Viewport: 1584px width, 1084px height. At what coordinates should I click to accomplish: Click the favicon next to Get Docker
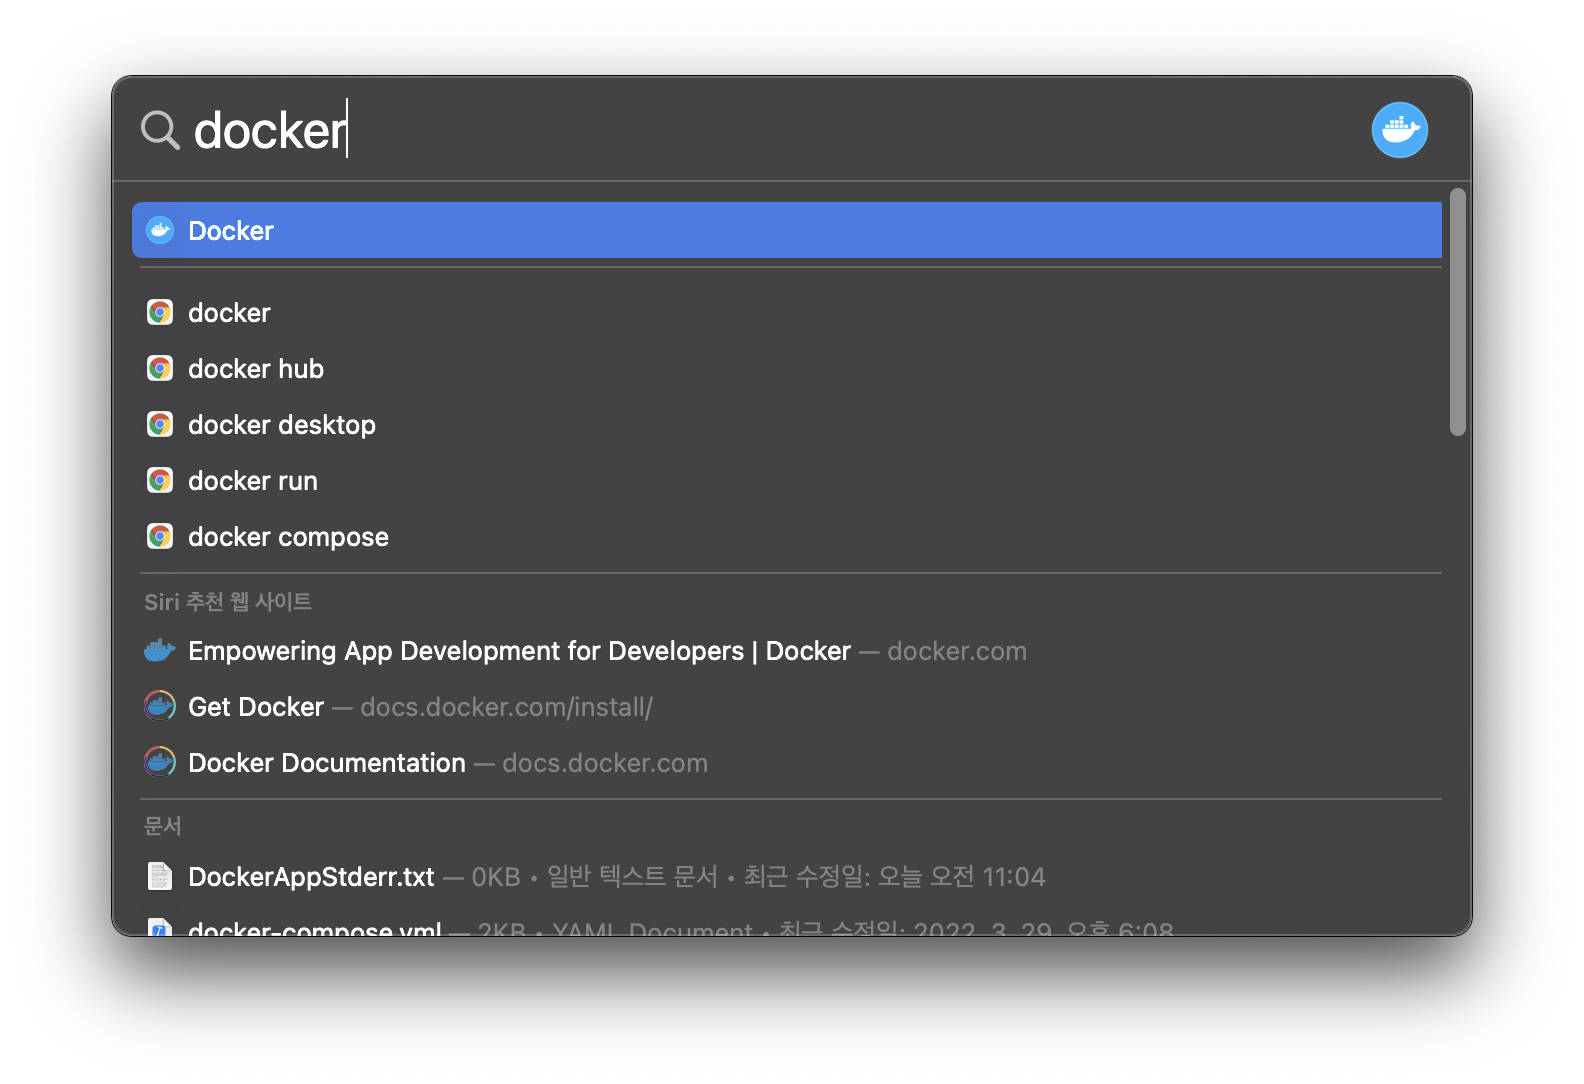click(160, 707)
